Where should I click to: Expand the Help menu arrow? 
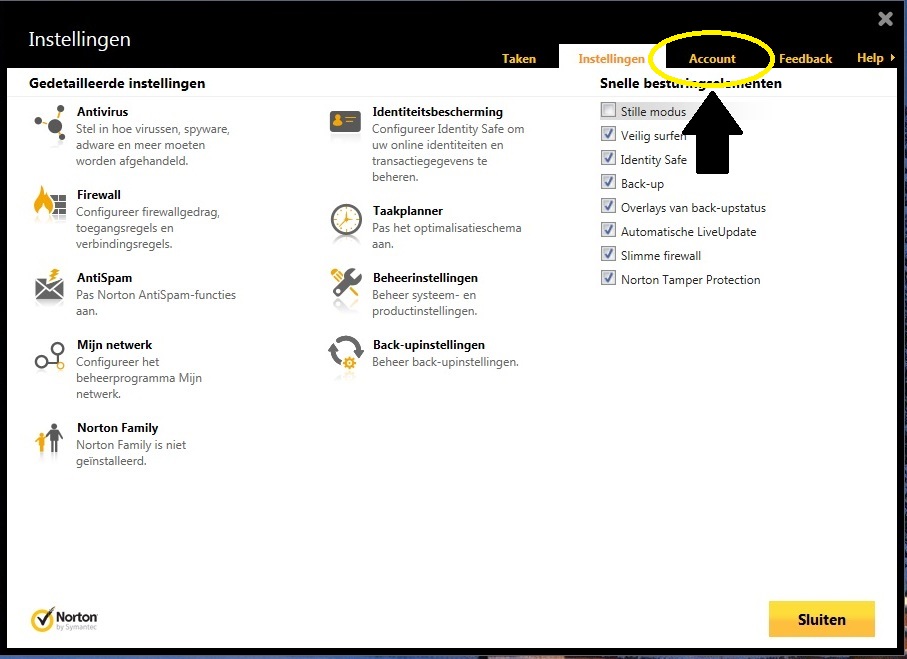pos(892,58)
